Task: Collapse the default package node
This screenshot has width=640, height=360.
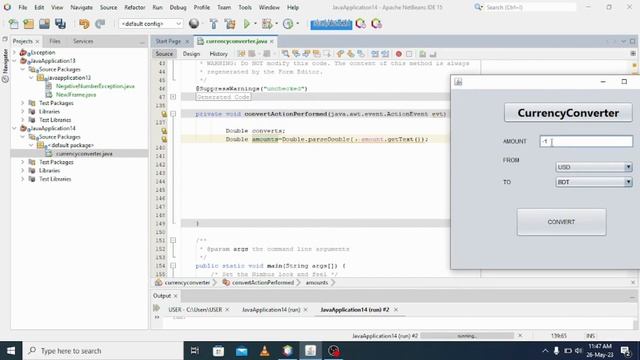Action: click(31, 145)
